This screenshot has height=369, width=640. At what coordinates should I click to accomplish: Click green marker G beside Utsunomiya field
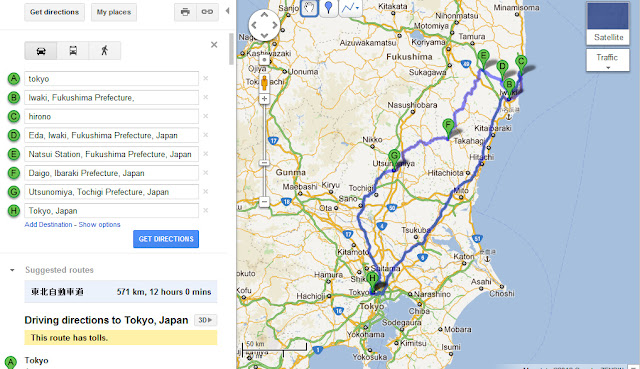point(14,191)
